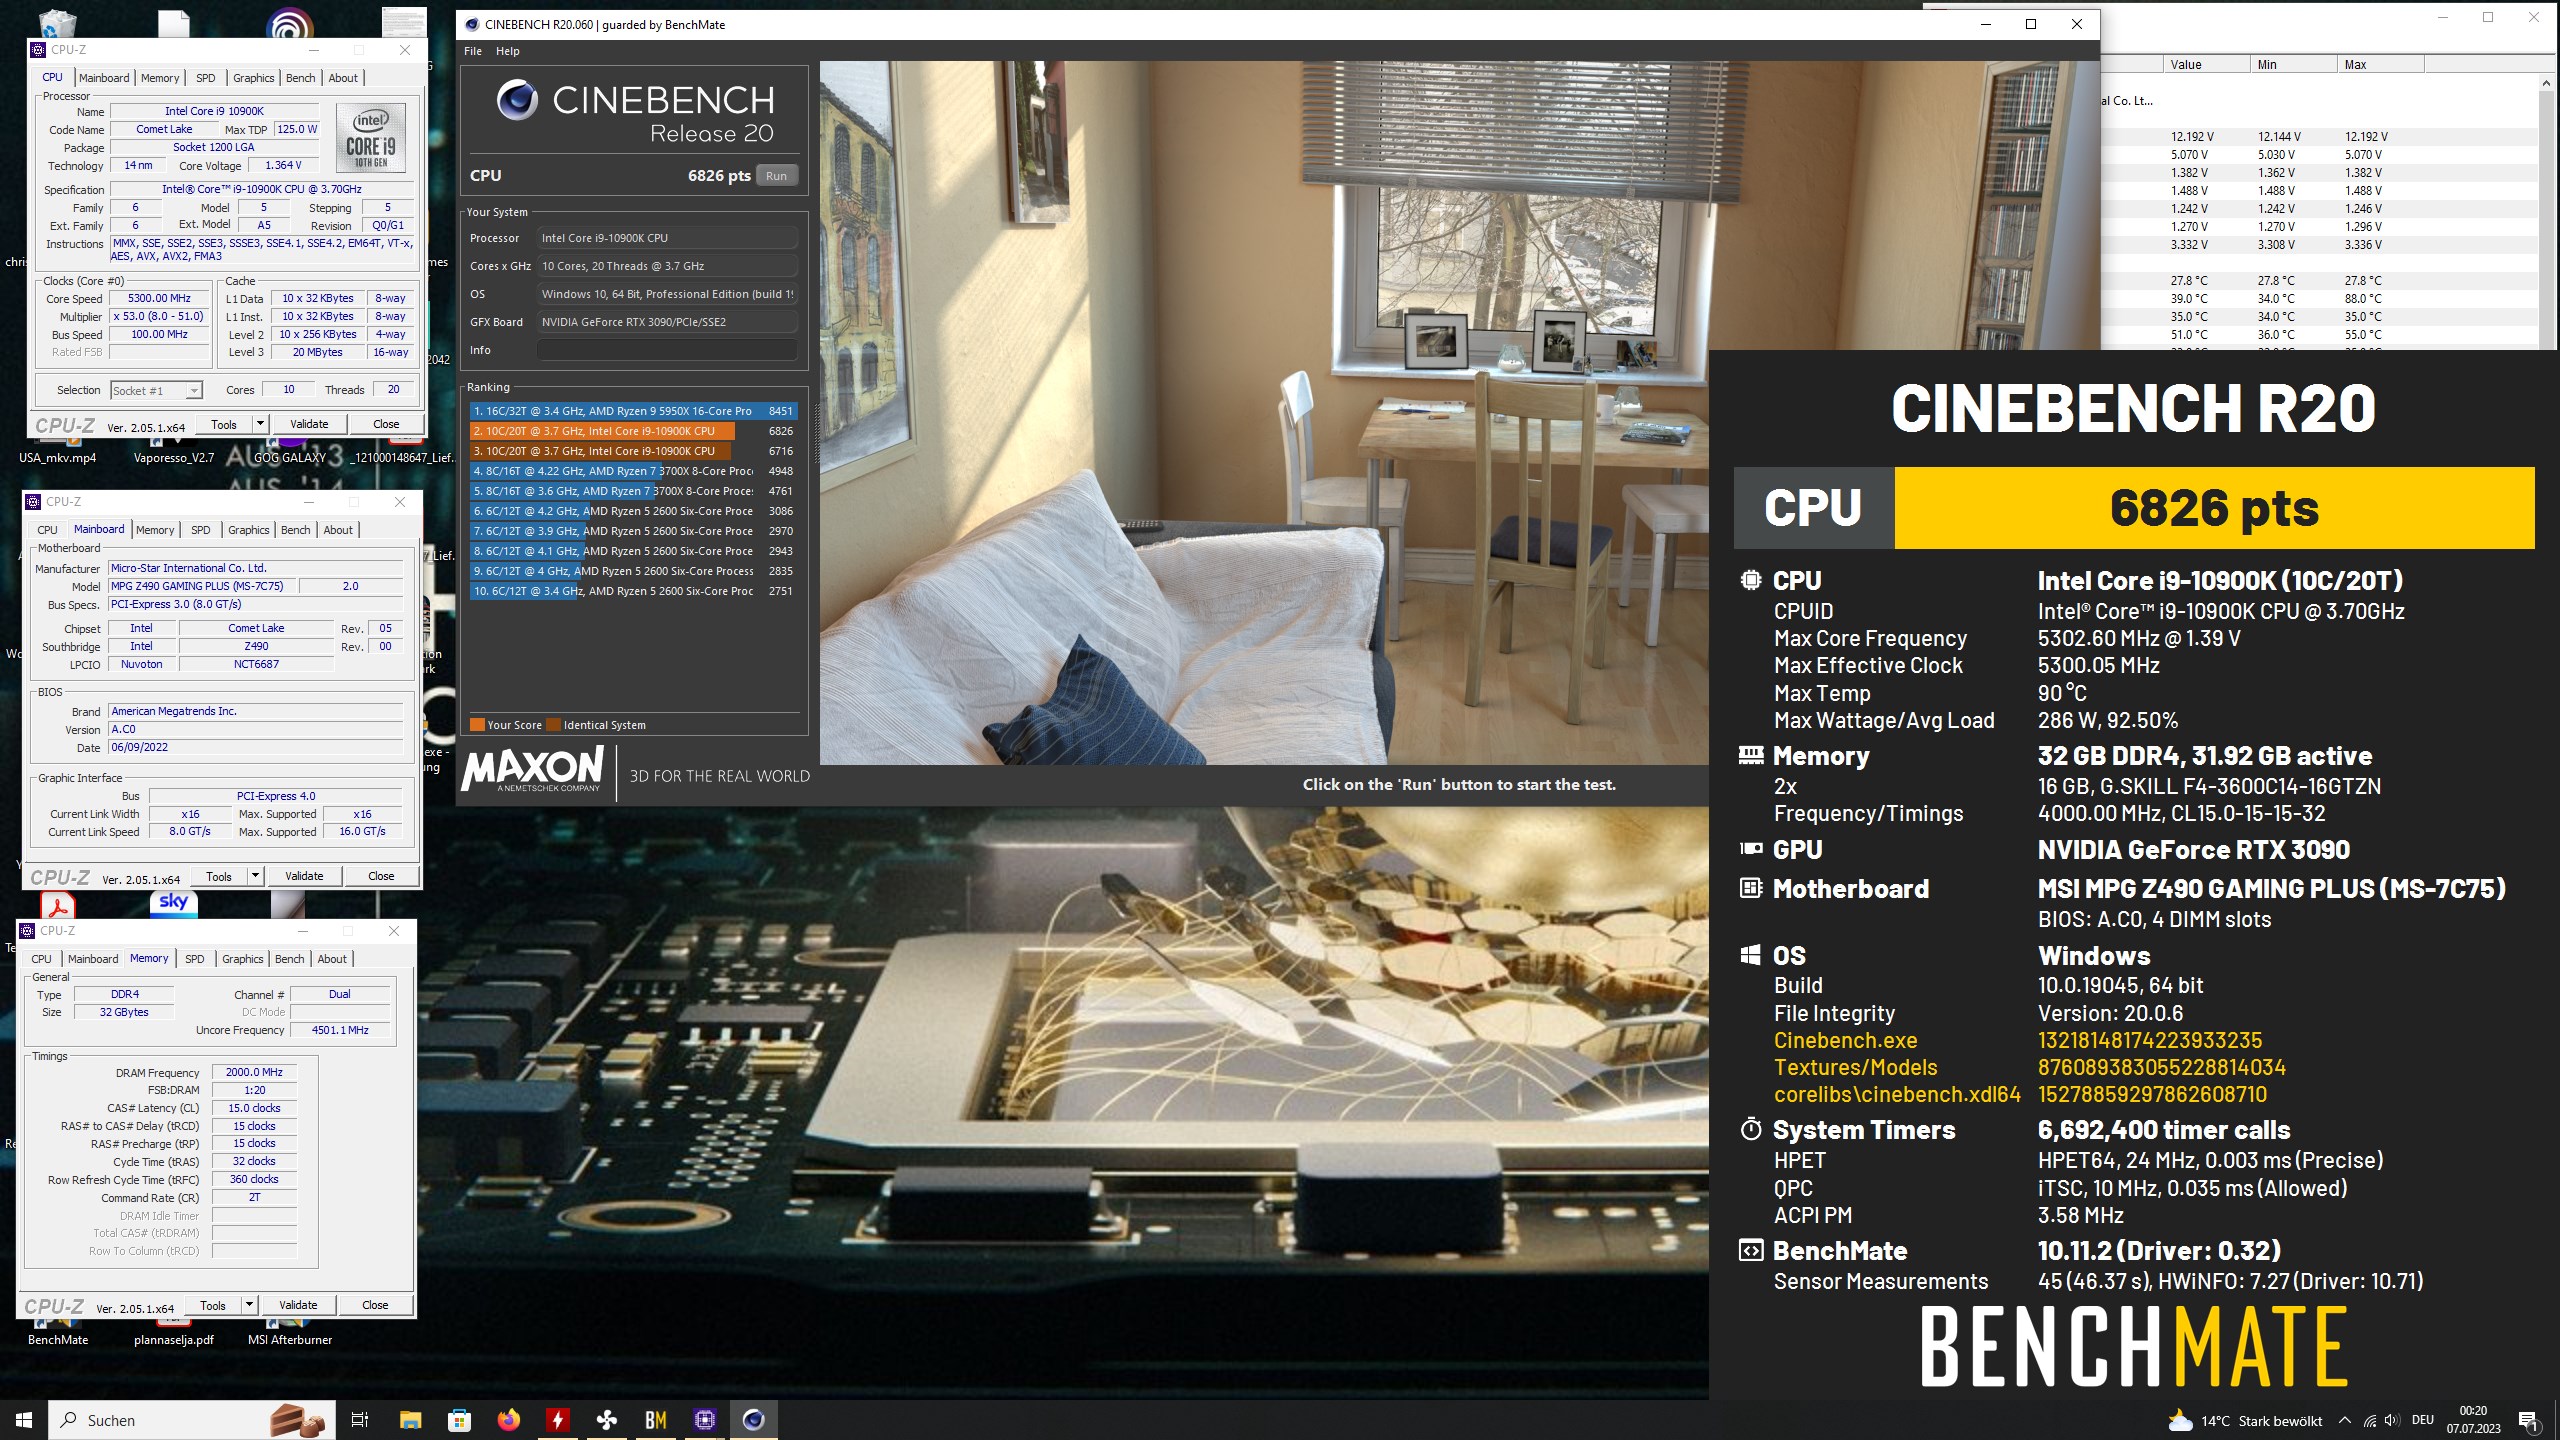Switch to the fan icon taskbar app
This screenshot has height=1440, width=2560.
click(x=607, y=1420)
